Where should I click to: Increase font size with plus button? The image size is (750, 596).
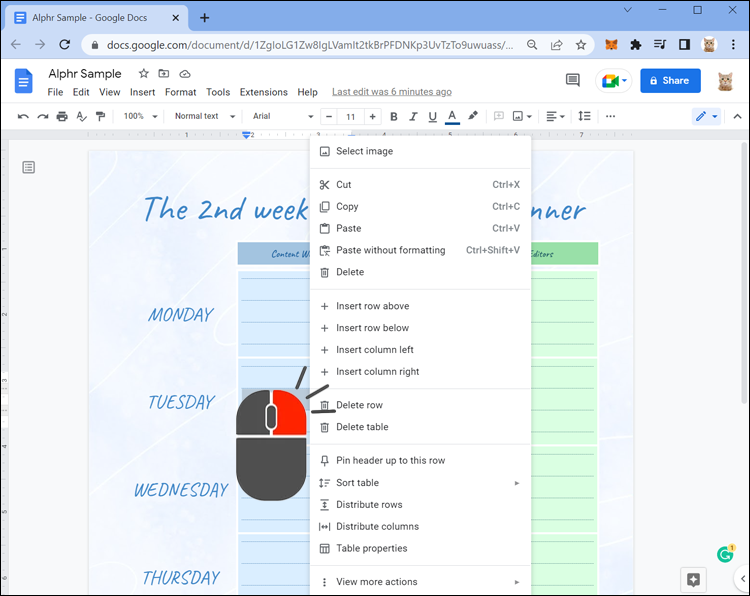[x=372, y=116]
